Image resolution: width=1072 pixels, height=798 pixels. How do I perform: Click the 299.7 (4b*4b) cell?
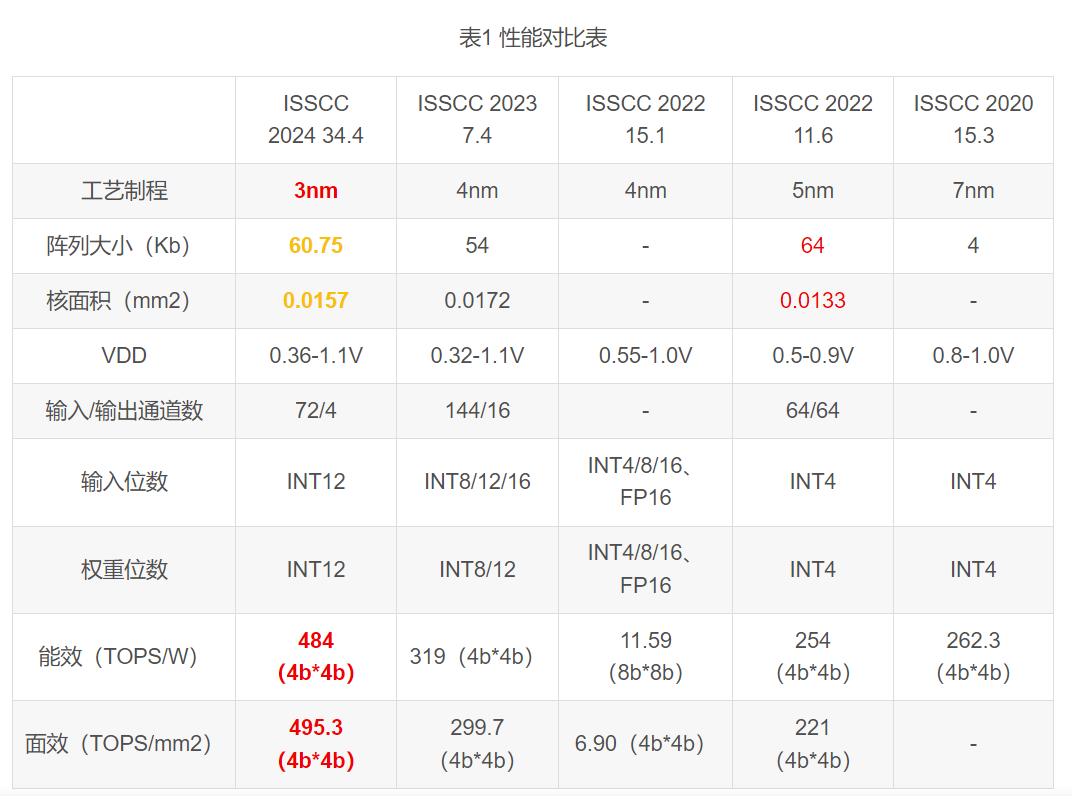pos(477,744)
